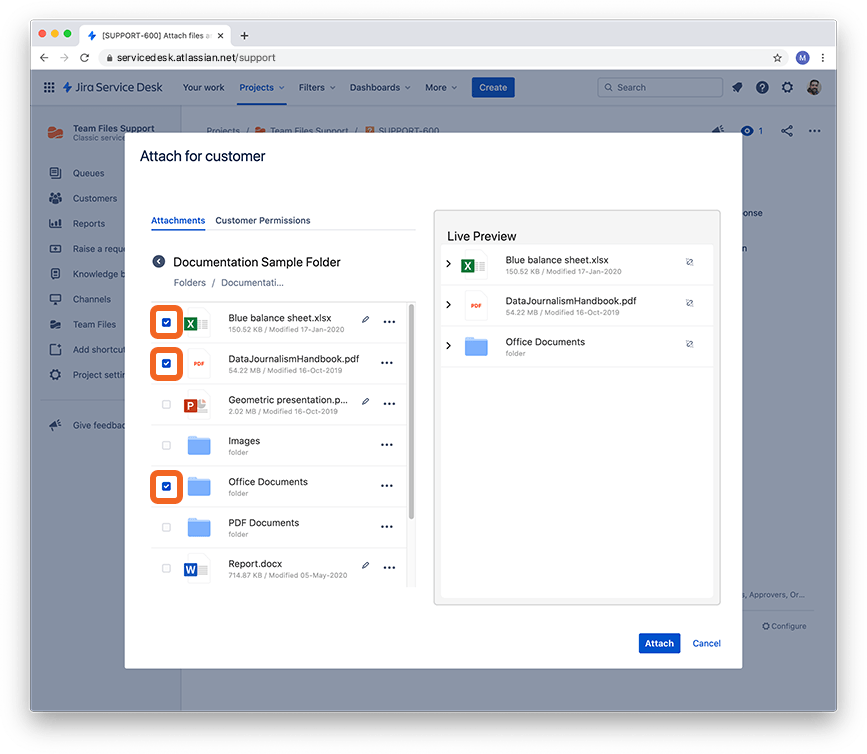Expand DataJournalismHandbook.pdf in Live Preview

pyautogui.click(x=448, y=301)
